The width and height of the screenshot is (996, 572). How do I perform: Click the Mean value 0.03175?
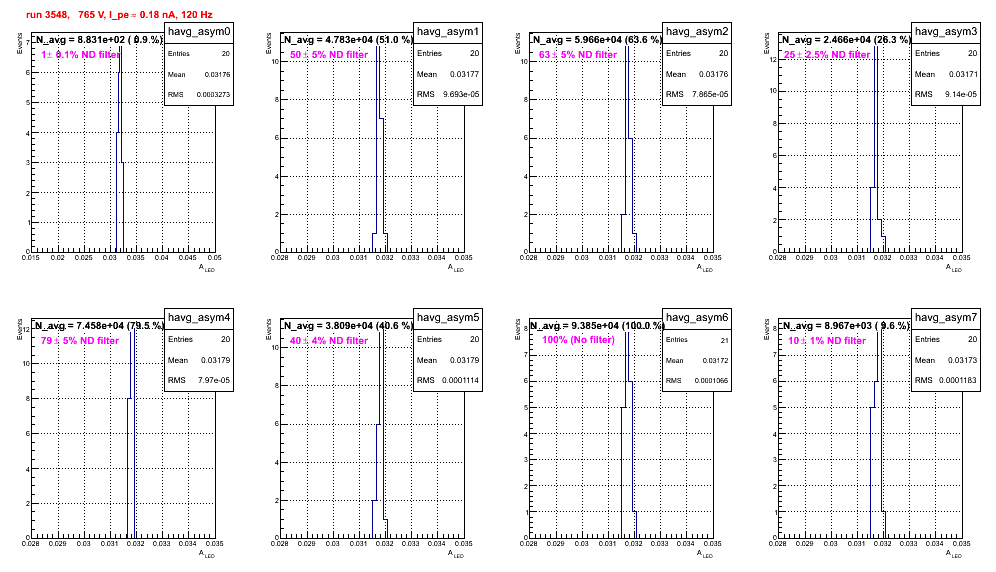[x=217, y=74]
